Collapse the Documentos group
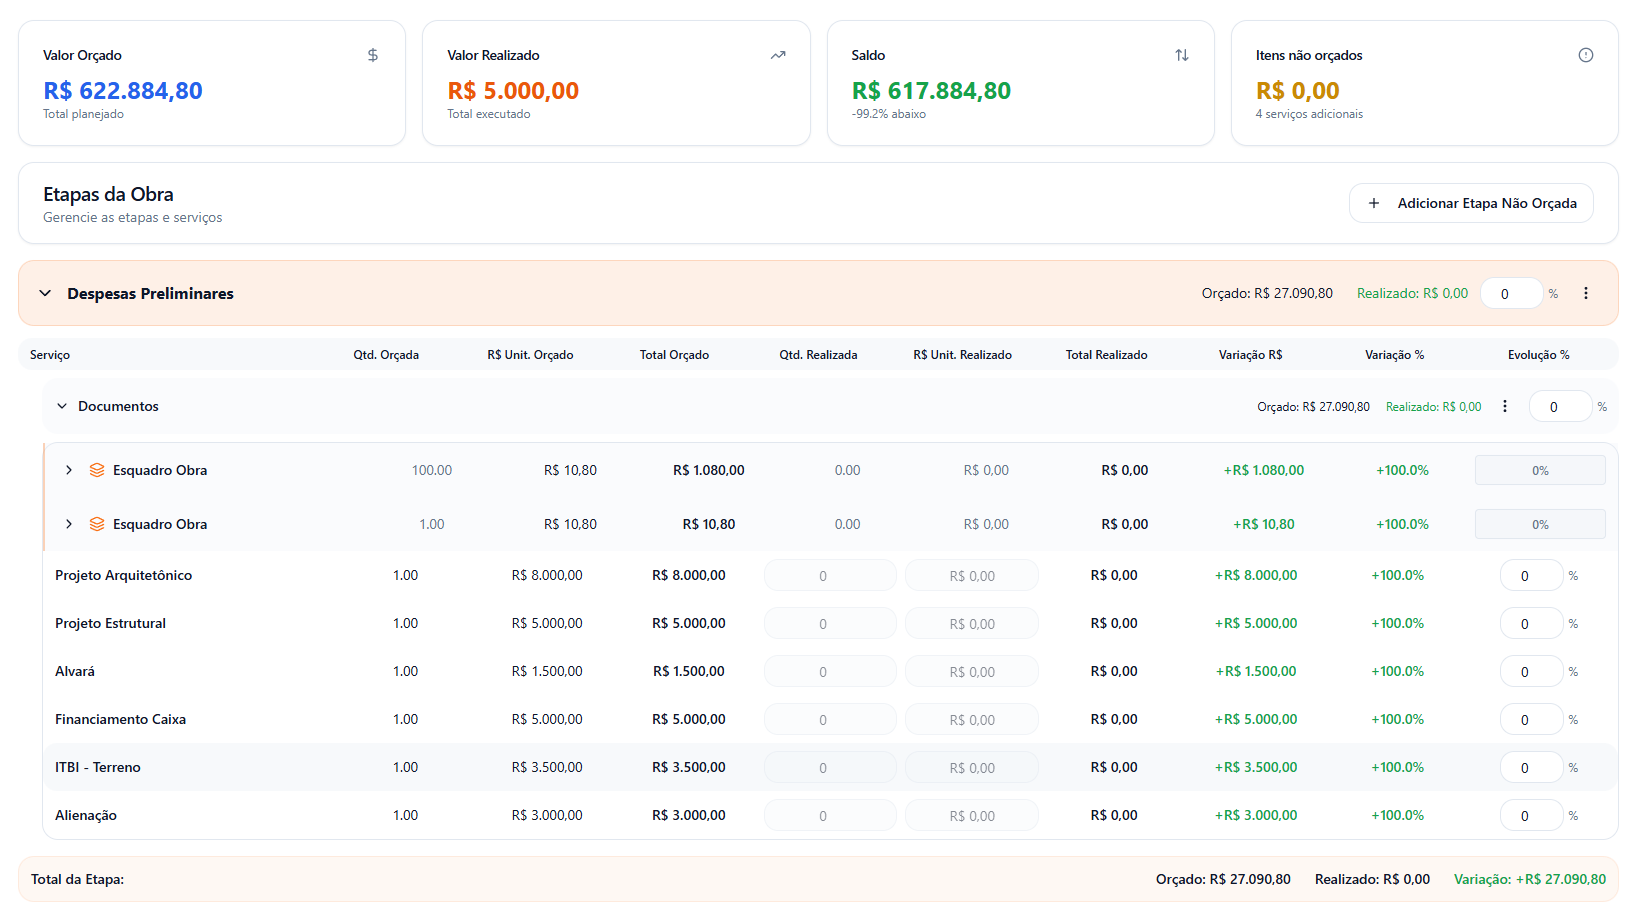This screenshot has height=916, width=1640. point(62,406)
